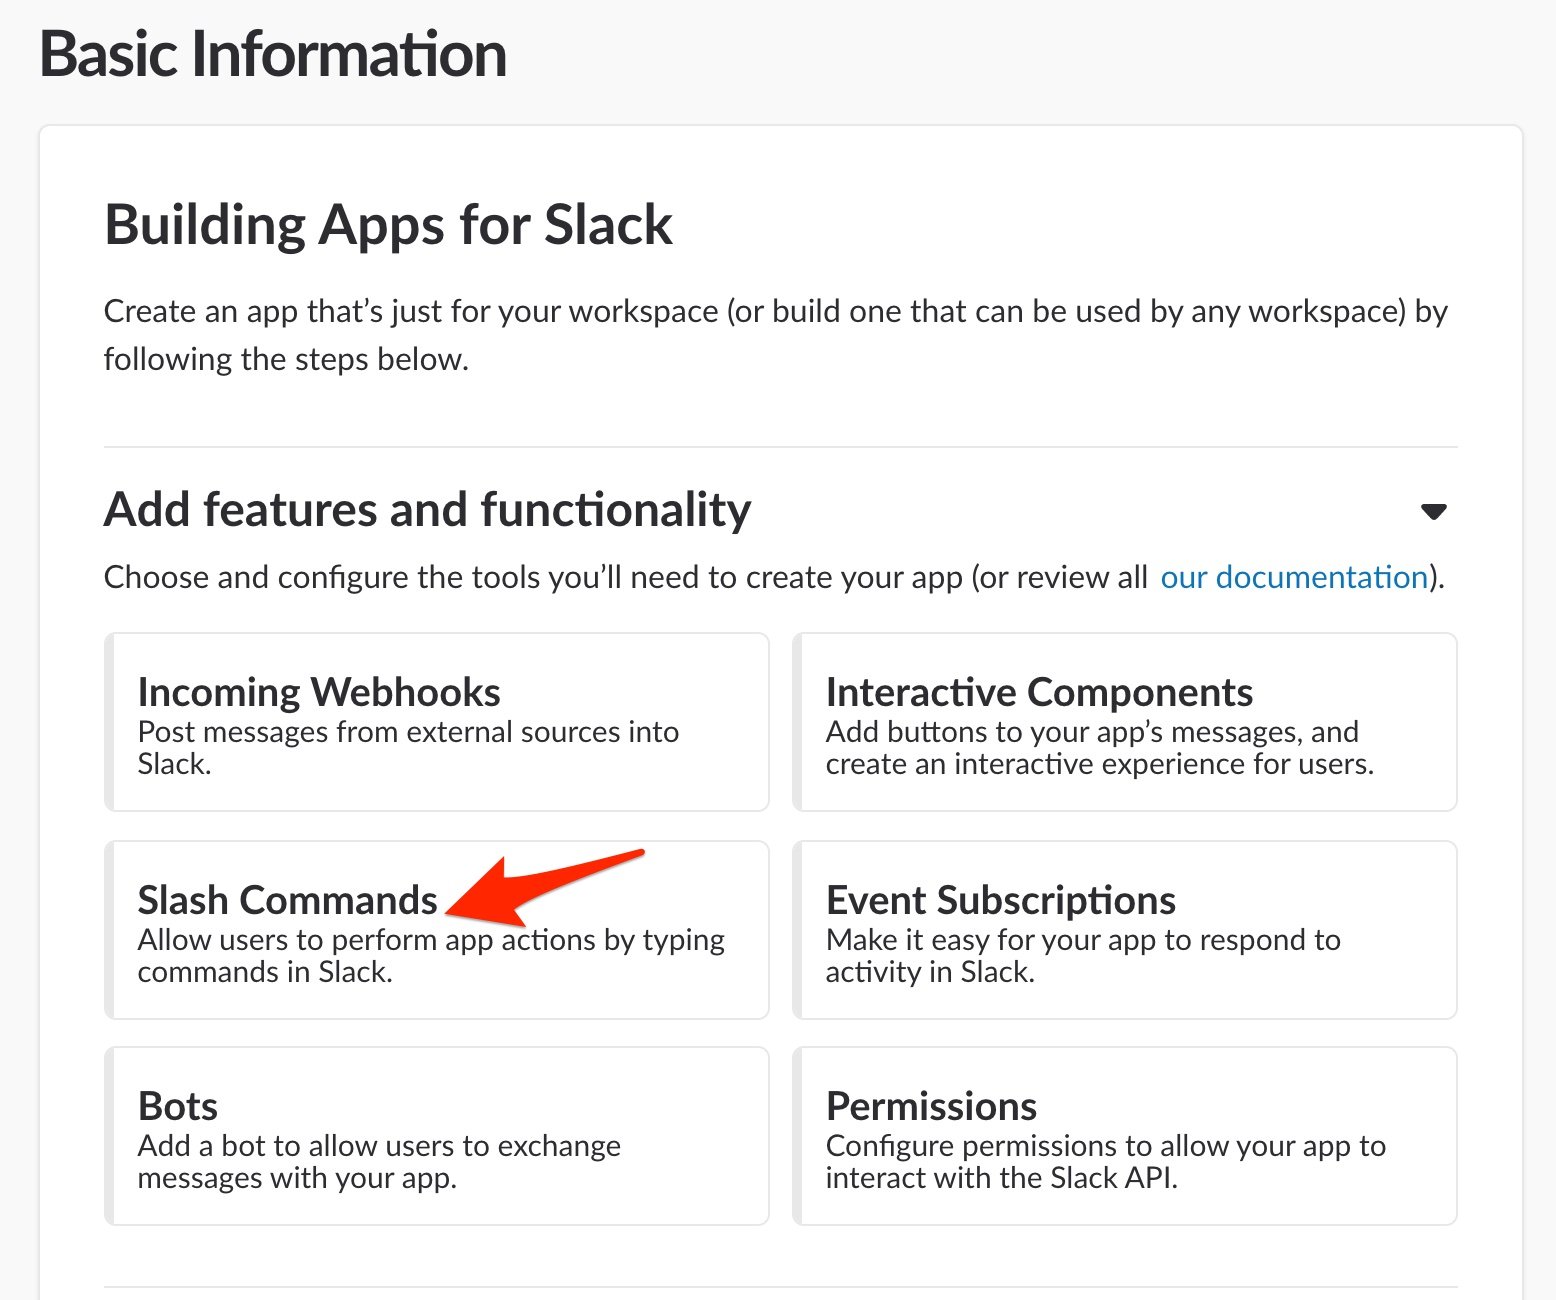Open the Incoming Webhooks feature card title
The image size is (1556, 1300).
pos(319,692)
